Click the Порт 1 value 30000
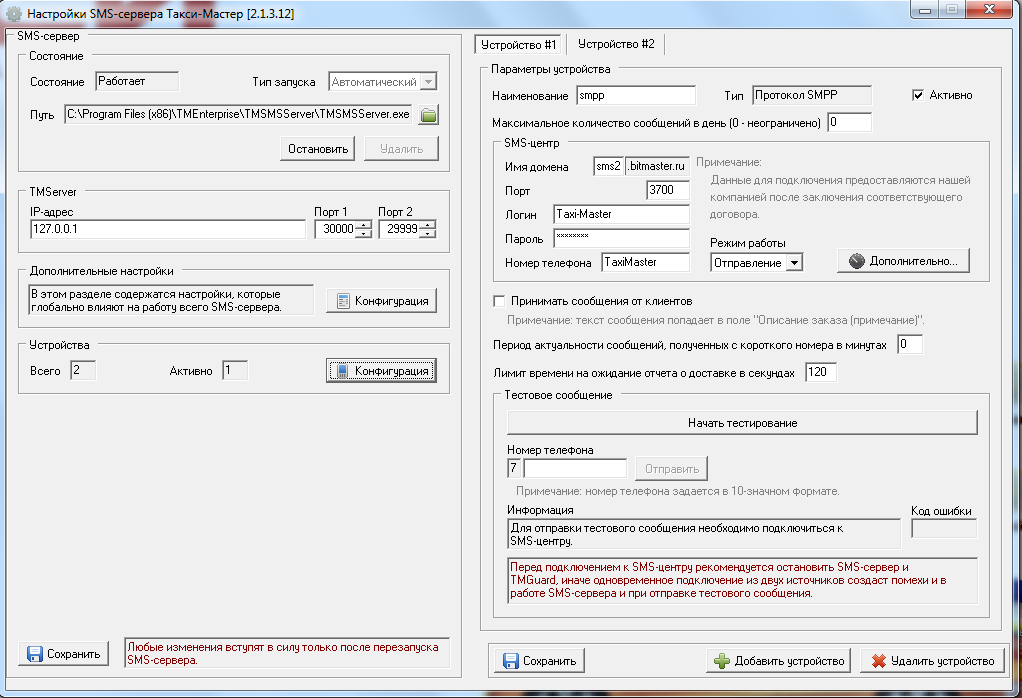Viewport: 1022px width, 698px height. click(x=336, y=229)
